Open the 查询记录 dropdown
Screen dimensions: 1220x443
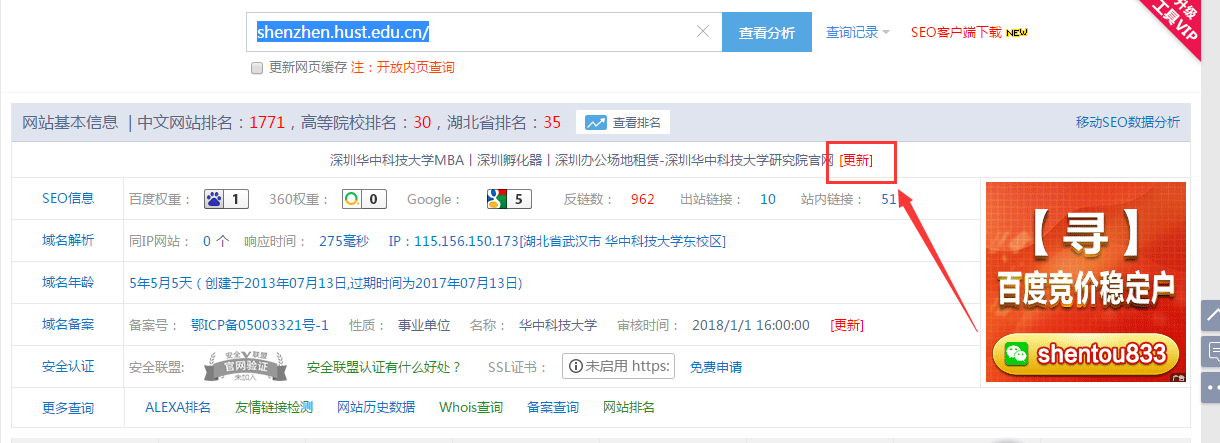coord(858,32)
